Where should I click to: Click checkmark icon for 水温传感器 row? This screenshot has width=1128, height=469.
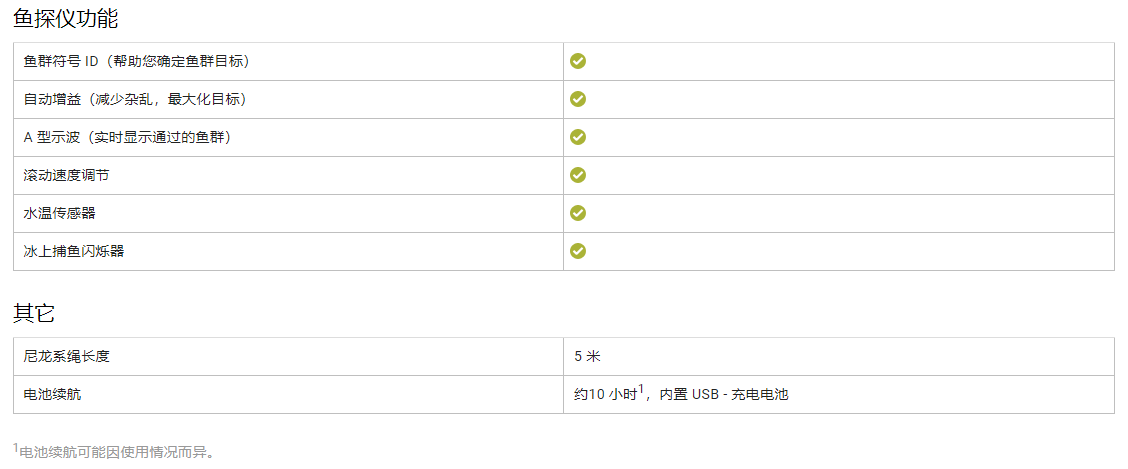click(x=578, y=213)
